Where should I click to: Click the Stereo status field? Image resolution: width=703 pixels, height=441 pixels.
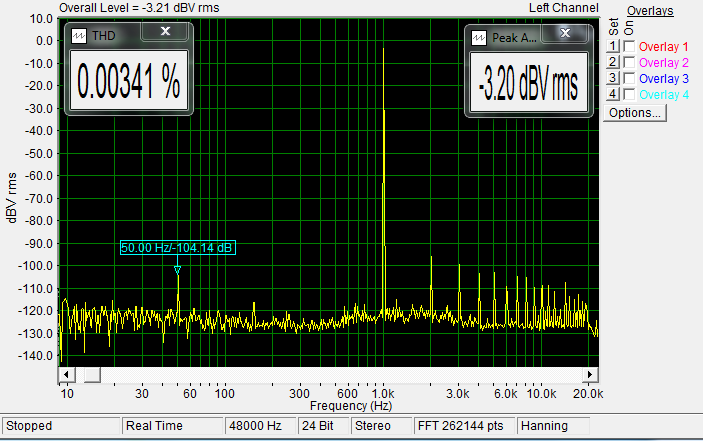[x=382, y=426]
